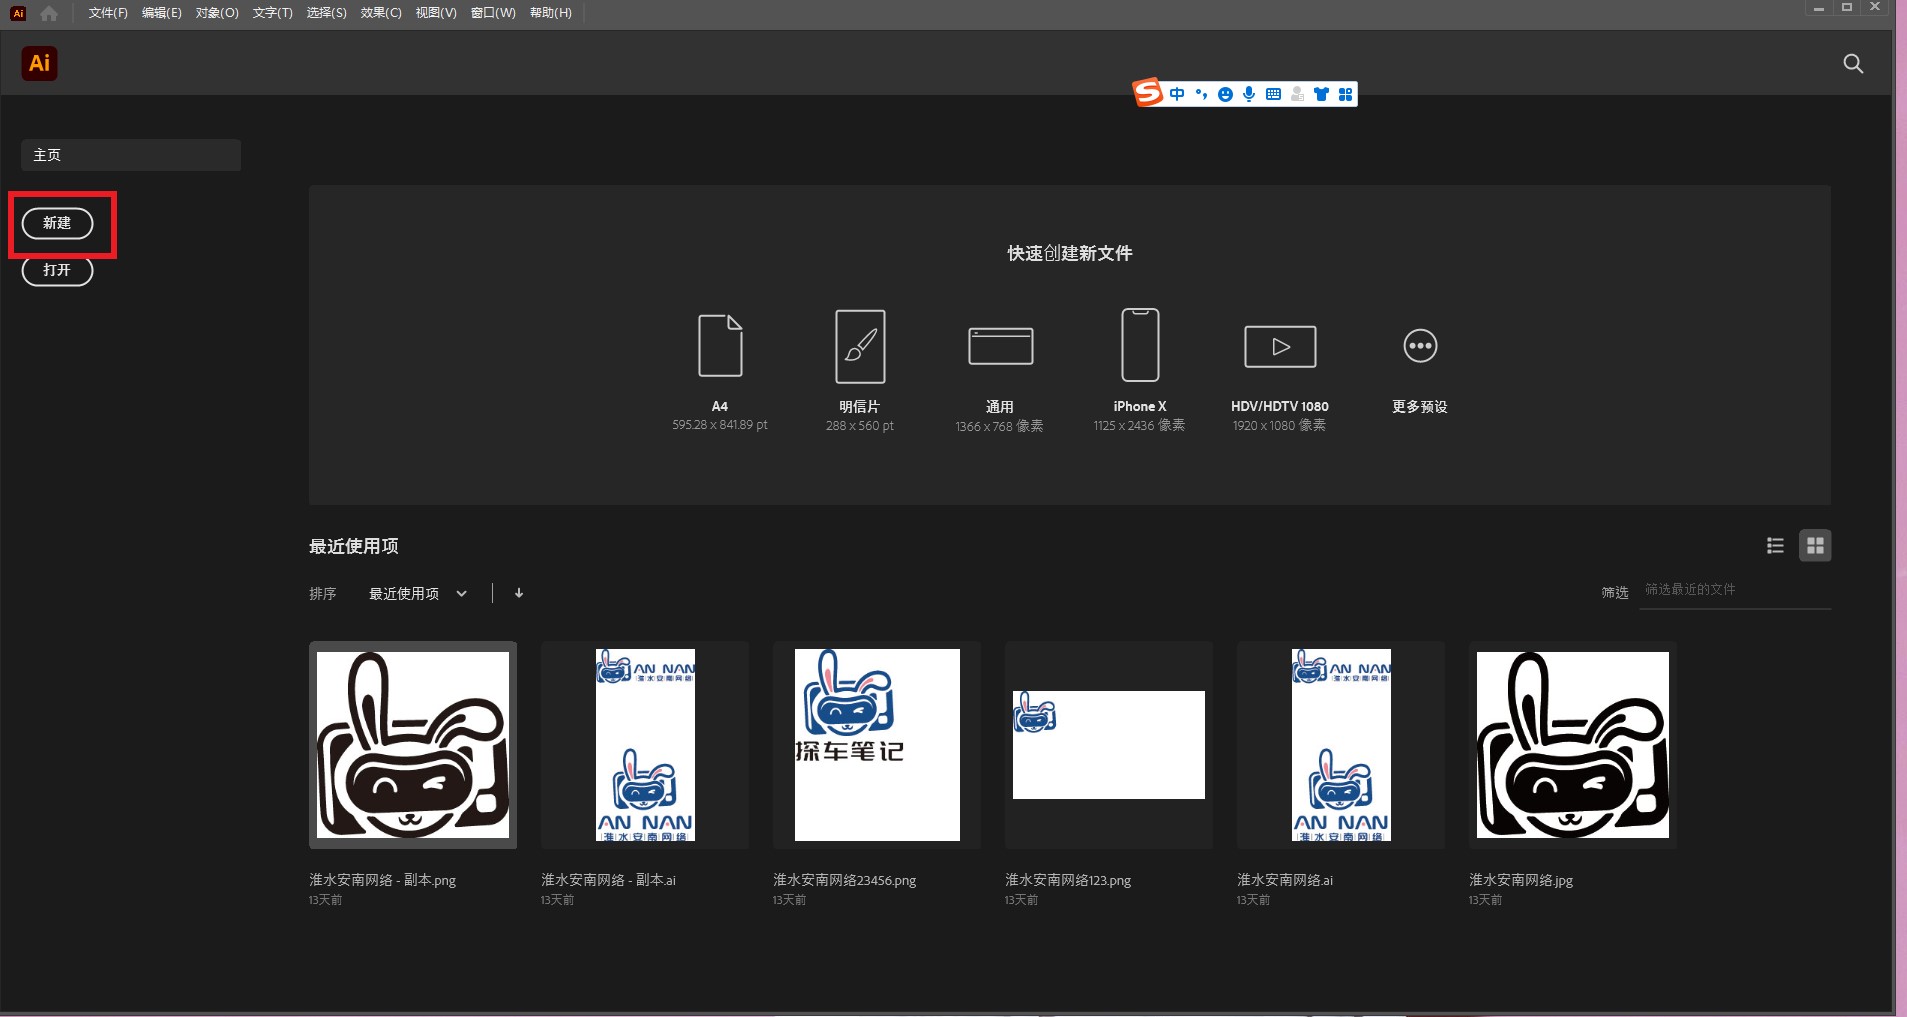The width and height of the screenshot is (1907, 1017).
Task: Click Sogou punctuation toggle icon
Action: 1201,94
